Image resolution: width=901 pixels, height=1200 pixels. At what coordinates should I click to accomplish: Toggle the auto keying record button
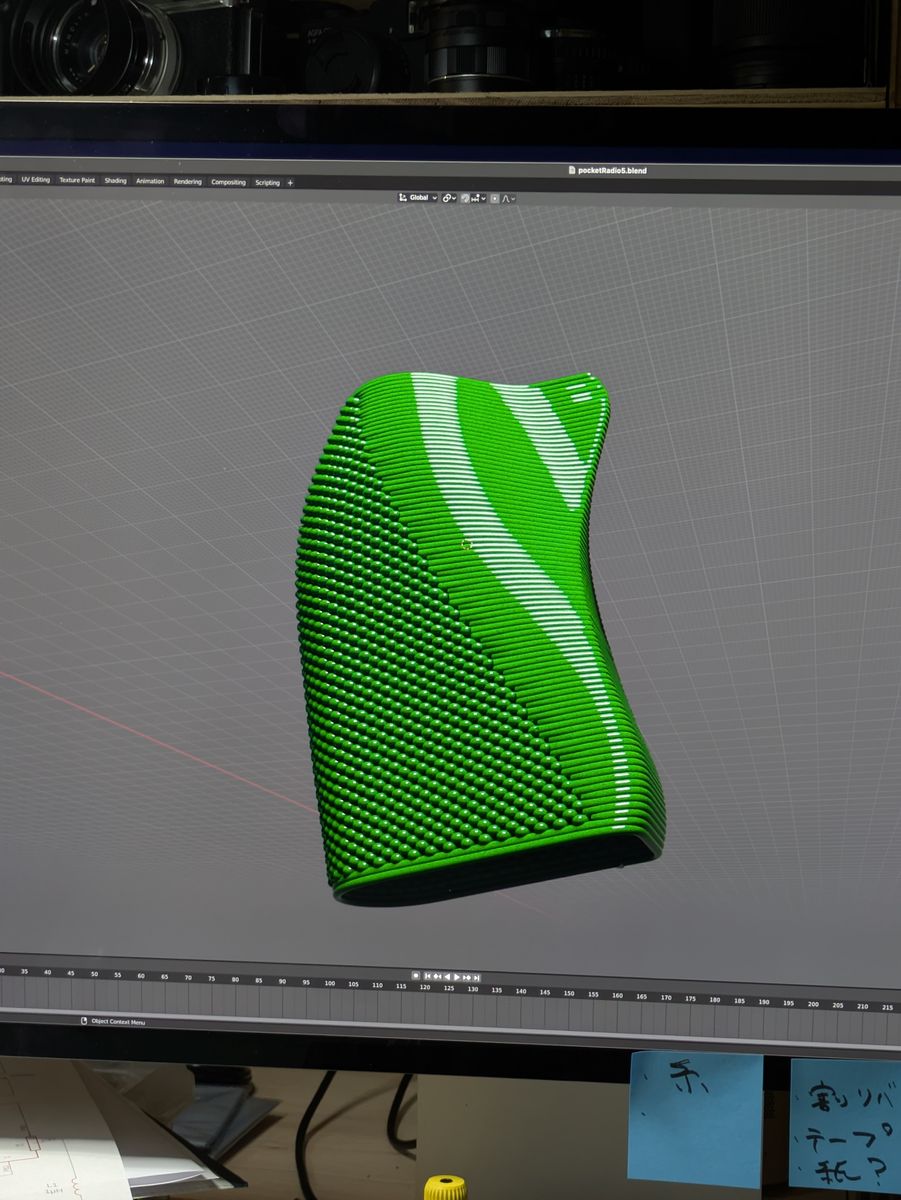coord(415,975)
